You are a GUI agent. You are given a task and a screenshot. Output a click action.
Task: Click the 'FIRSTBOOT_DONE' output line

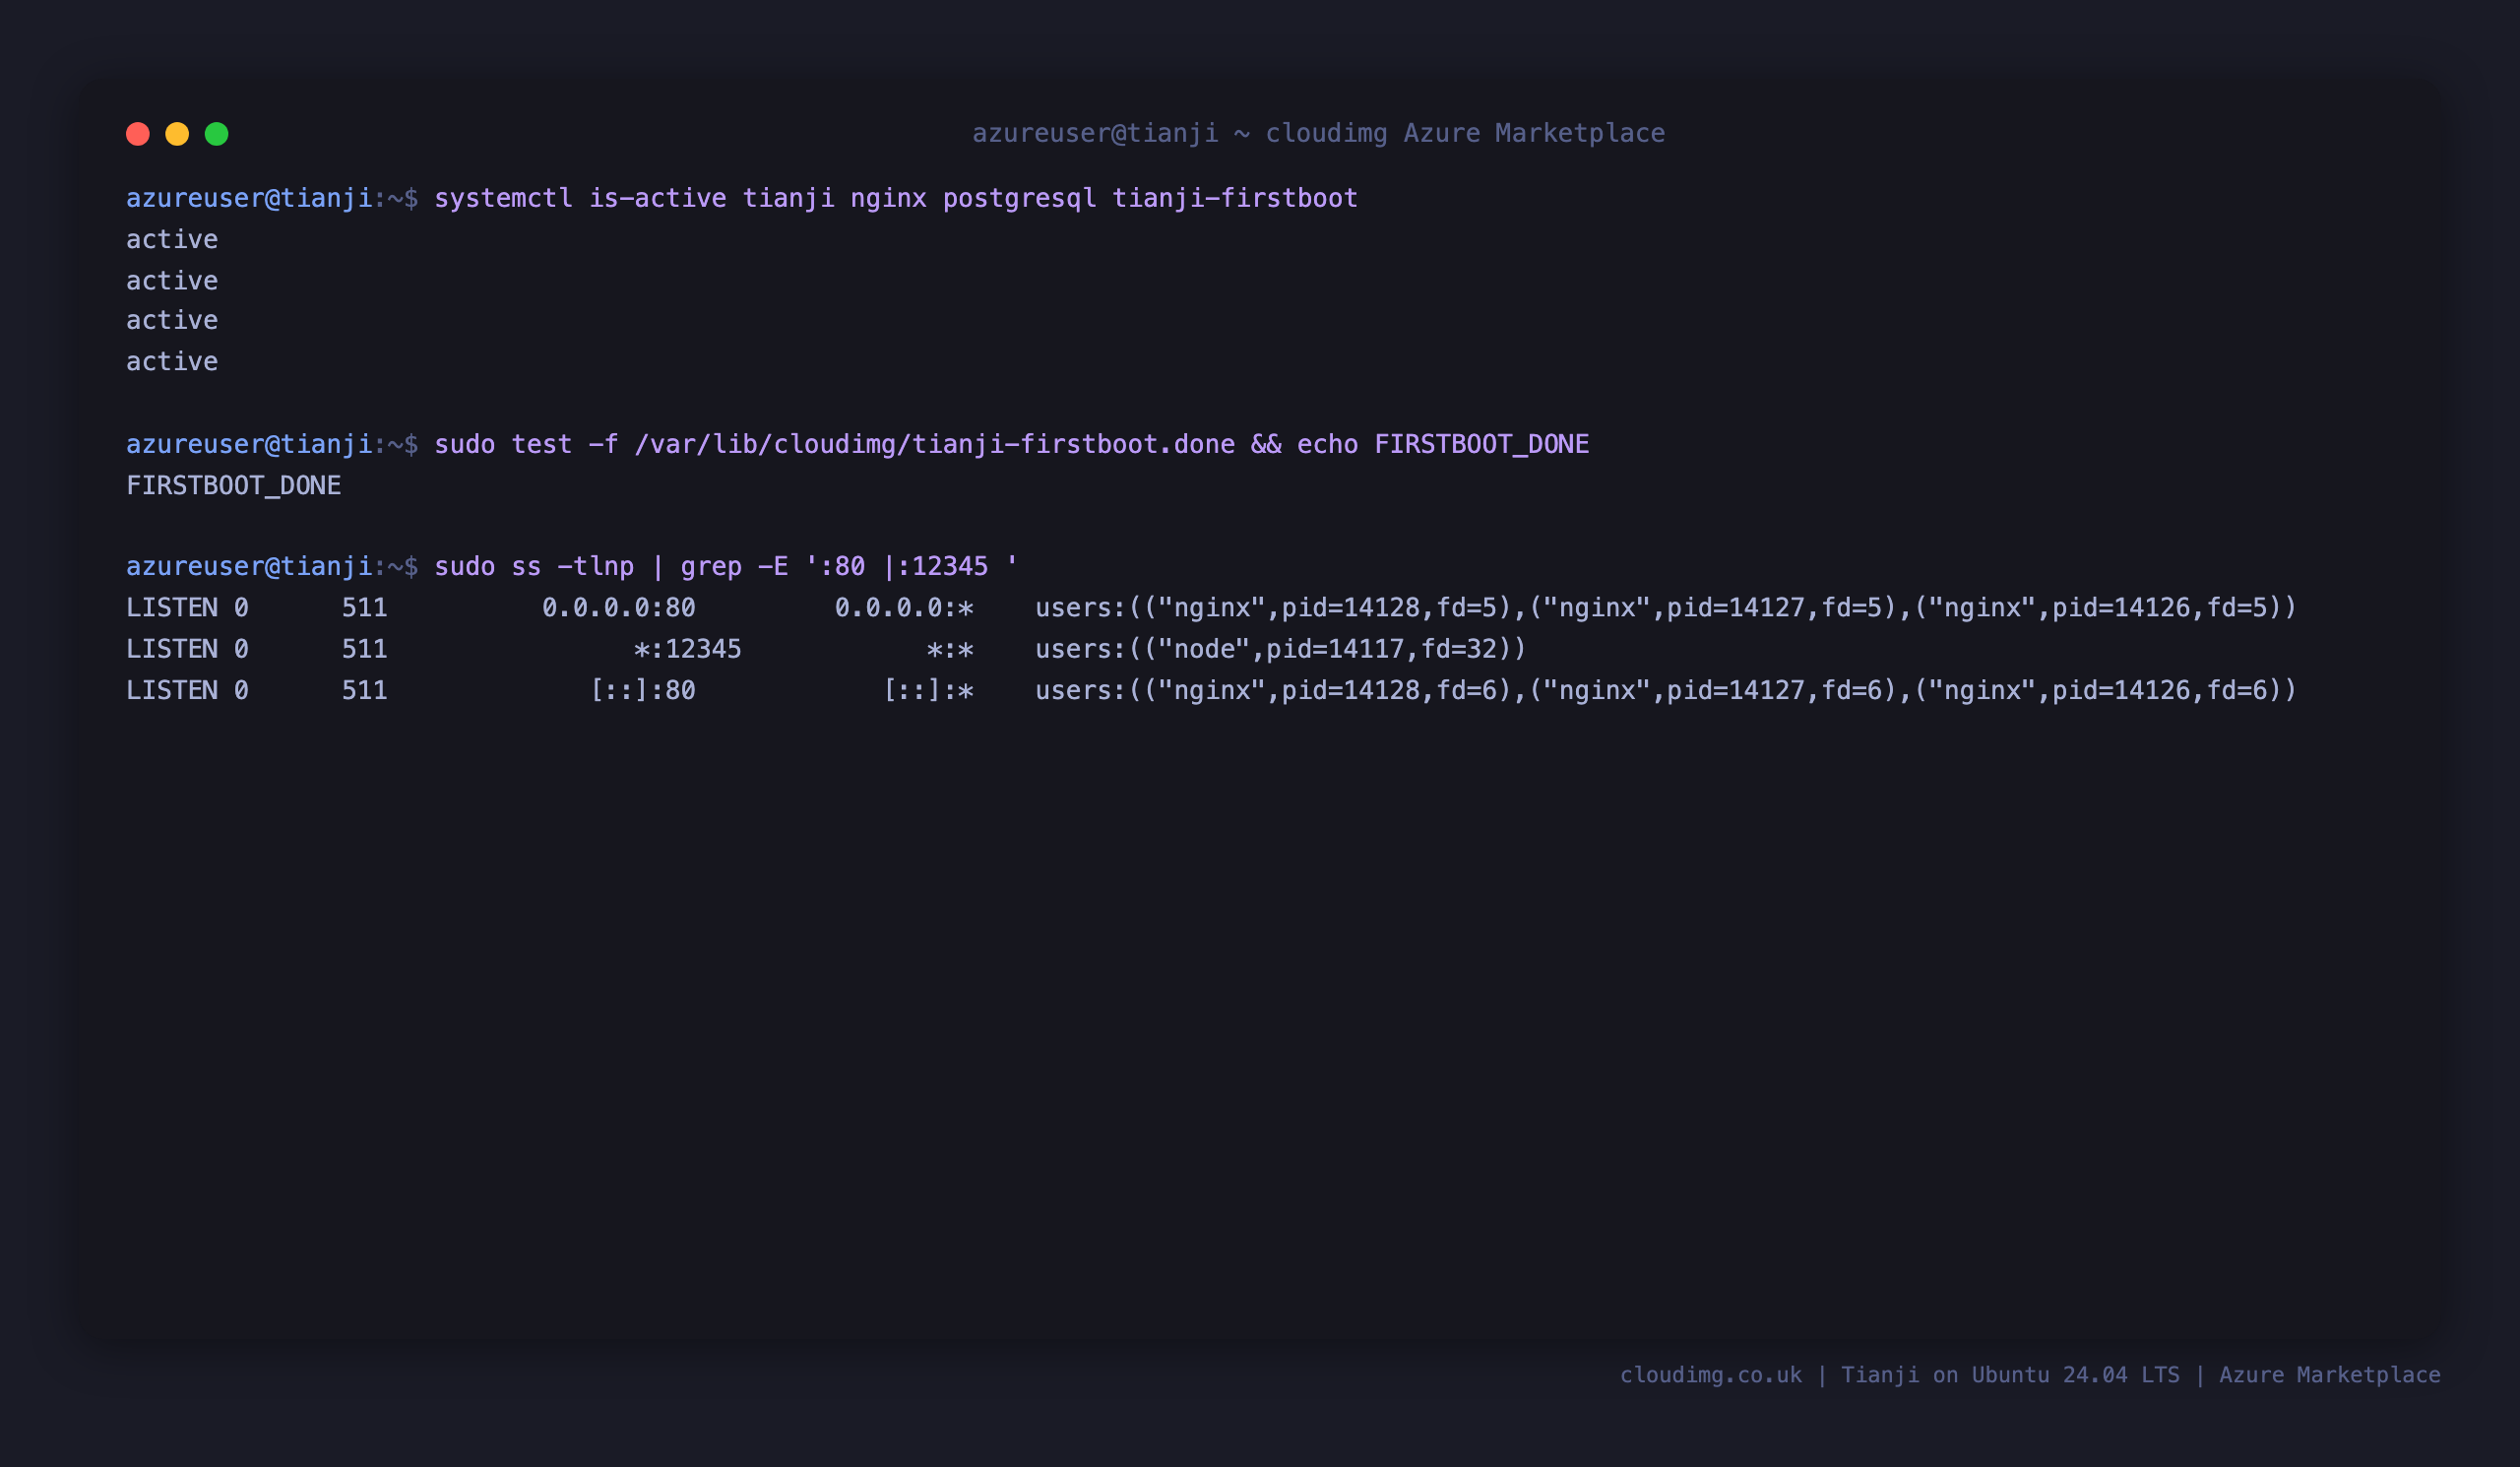pos(234,486)
